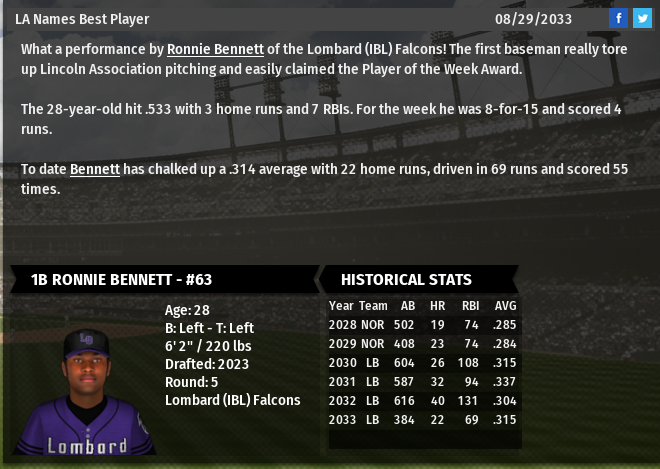660x469 pixels.
Task: Open the Ronnie Bennett link in the first paragraph
Action: 216,49
